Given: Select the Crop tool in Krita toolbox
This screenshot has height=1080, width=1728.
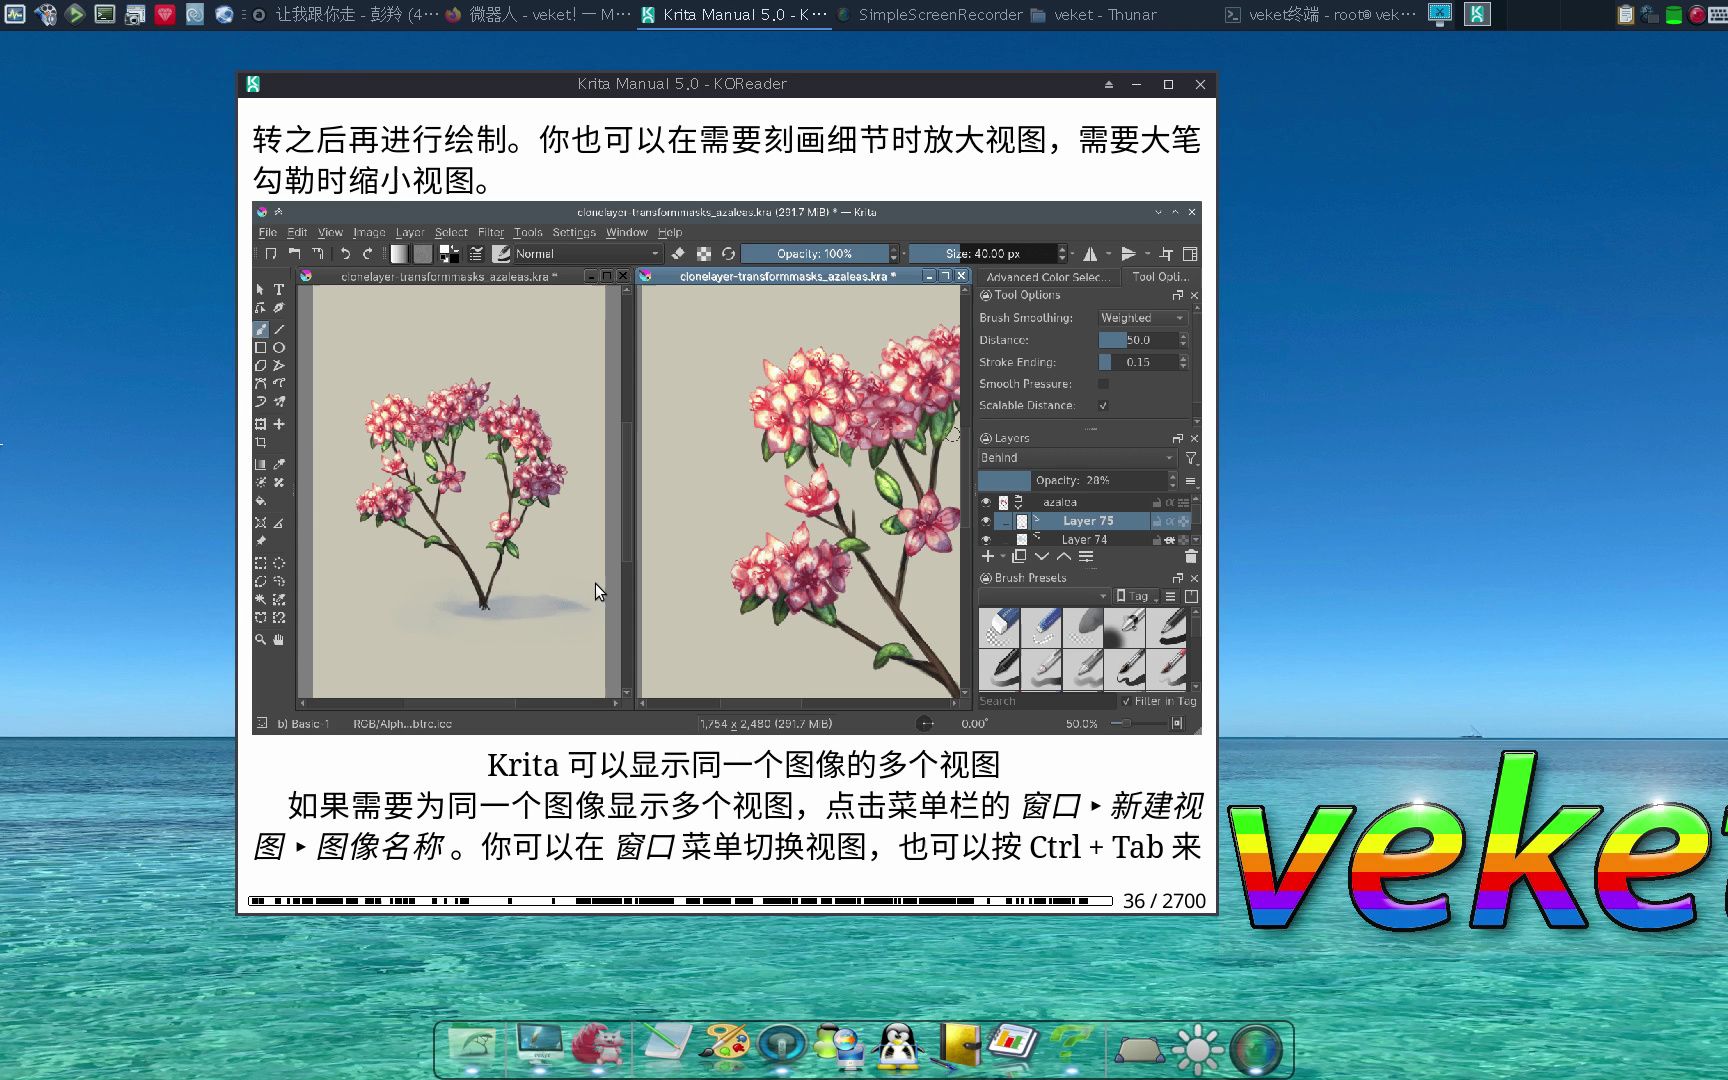Looking at the screenshot, I should point(261,442).
